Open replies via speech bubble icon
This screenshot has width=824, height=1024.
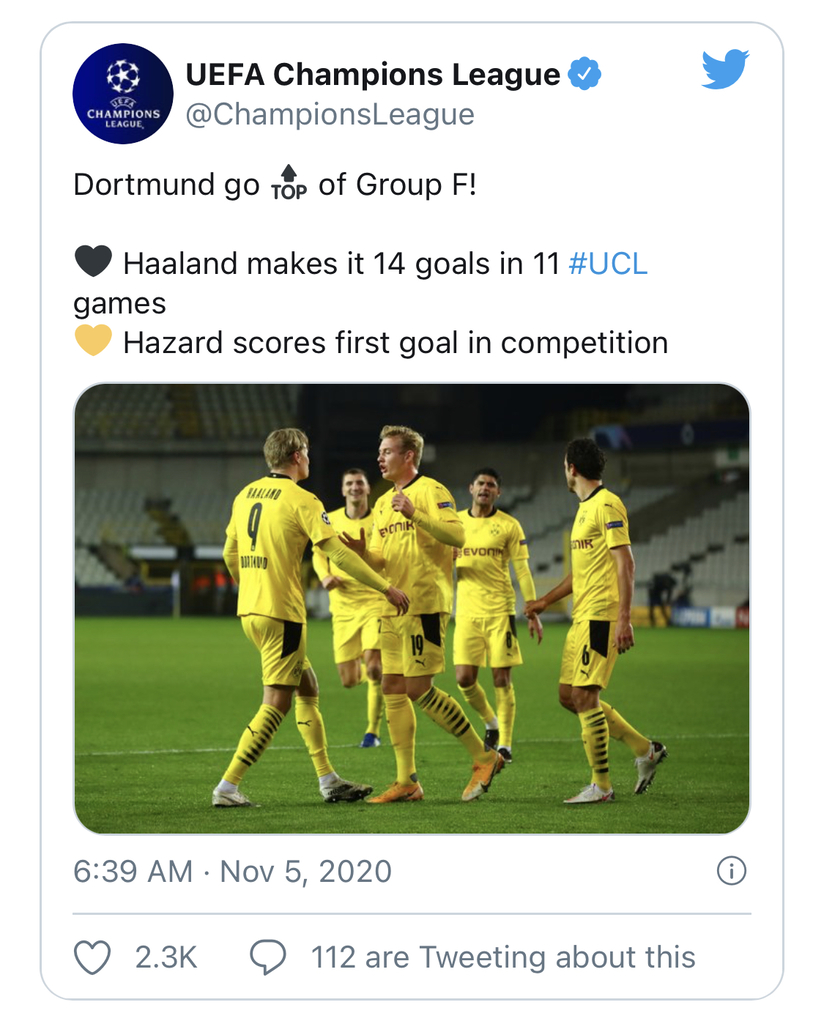tap(268, 957)
